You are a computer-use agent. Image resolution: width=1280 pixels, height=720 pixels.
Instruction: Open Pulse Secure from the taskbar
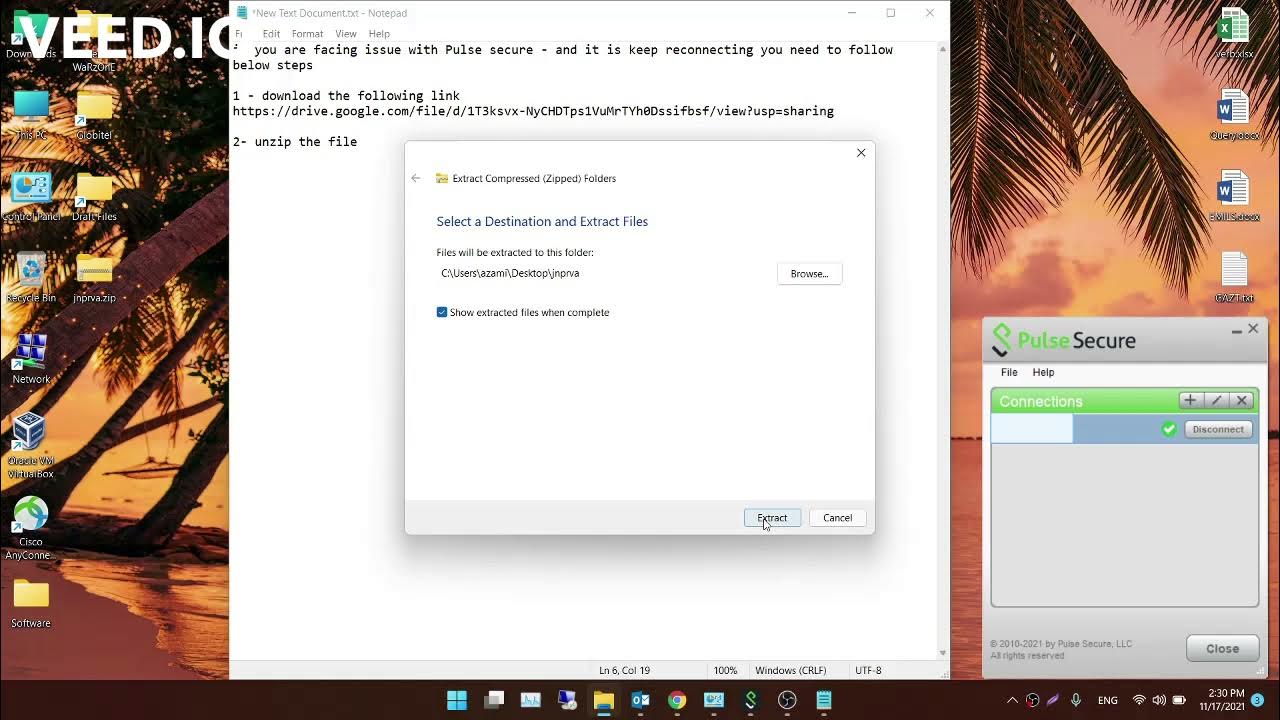click(751, 700)
